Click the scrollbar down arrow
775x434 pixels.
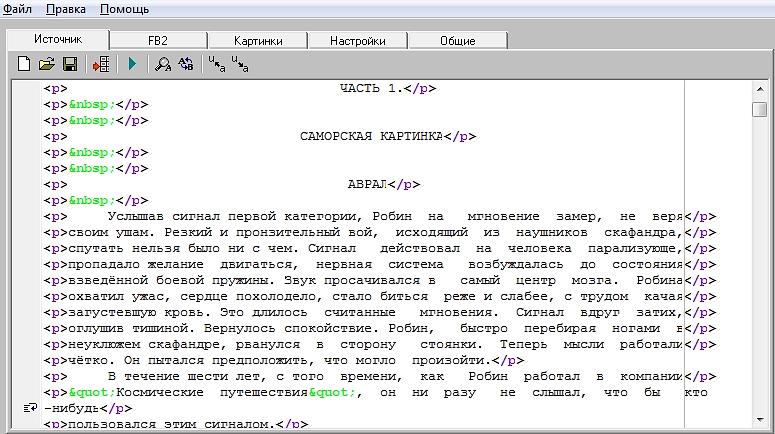pyautogui.click(x=760, y=420)
